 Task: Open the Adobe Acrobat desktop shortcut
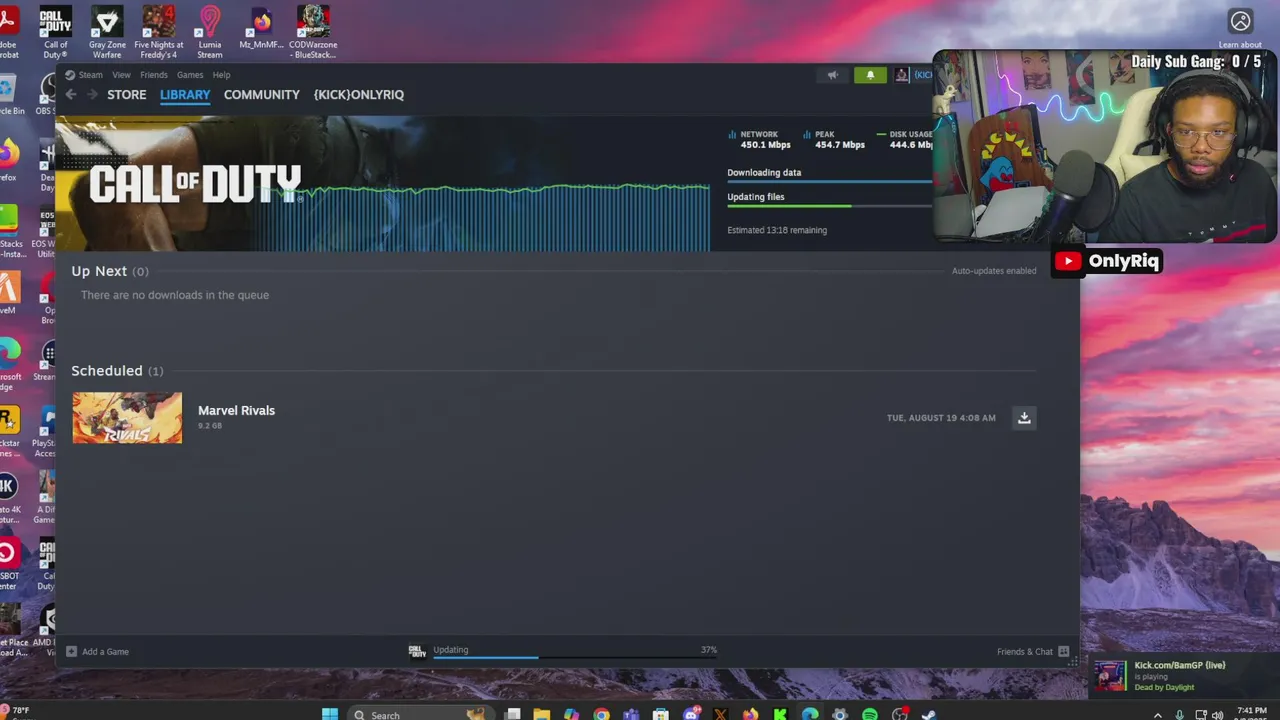click(x=8, y=33)
